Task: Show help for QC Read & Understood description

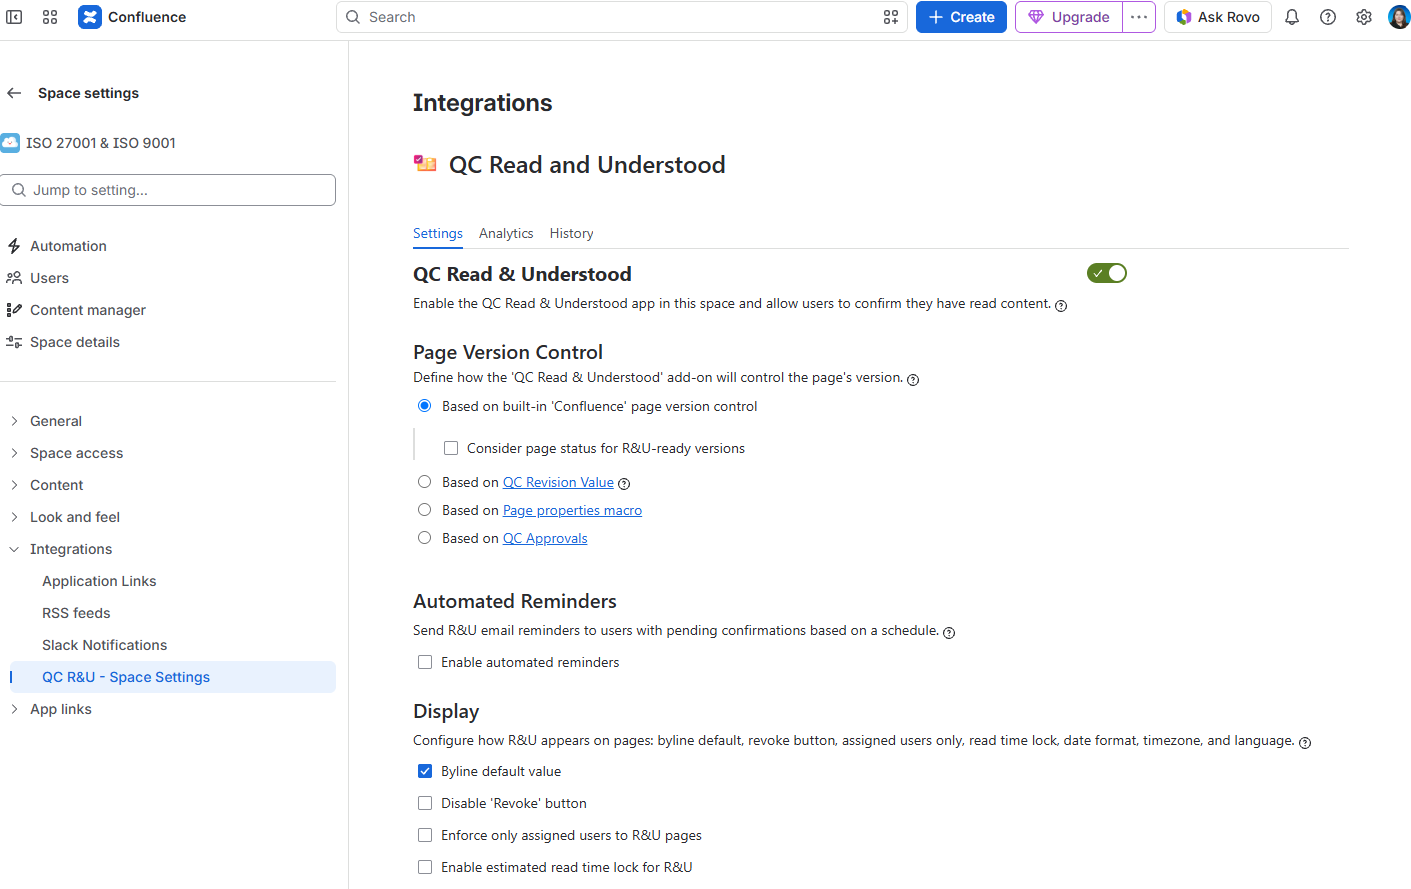Action: (x=1061, y=306)
